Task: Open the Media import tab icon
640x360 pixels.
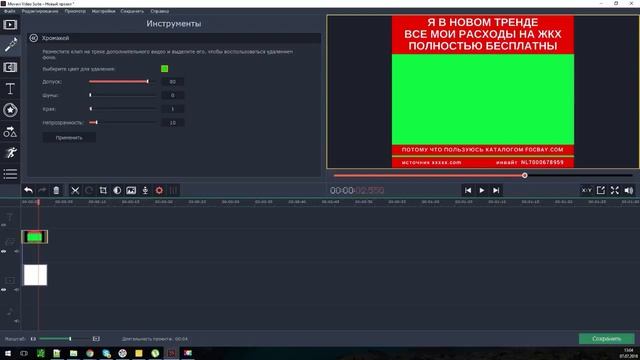Action: click(x=10, y=24)
